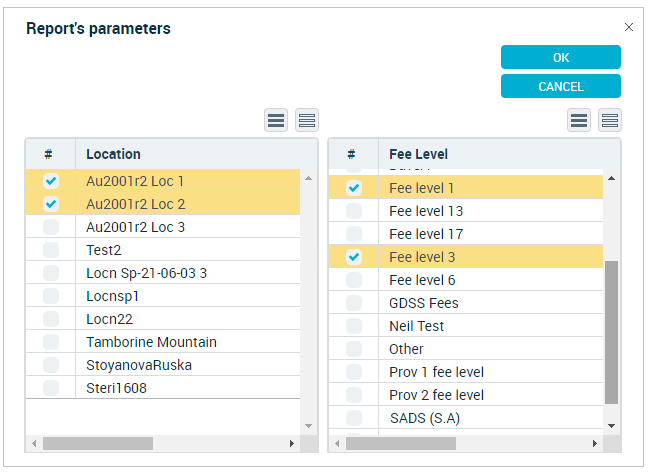Select the Fee level 3 row text
This screenshot has height=474, width=648.
(422, 257)
